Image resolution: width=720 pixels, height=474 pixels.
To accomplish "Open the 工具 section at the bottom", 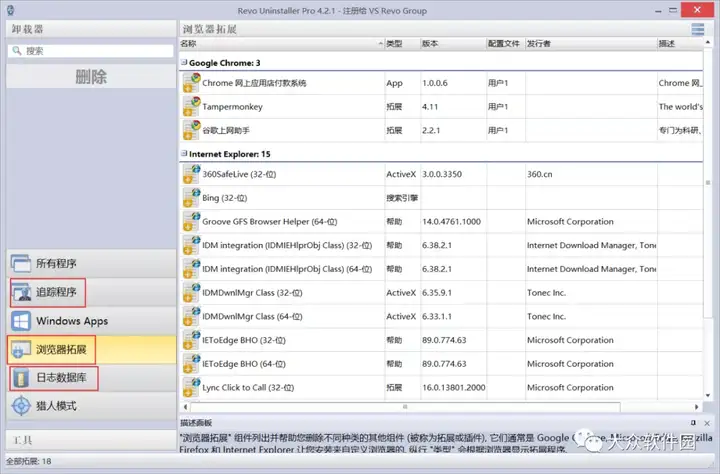I will 91,440.
